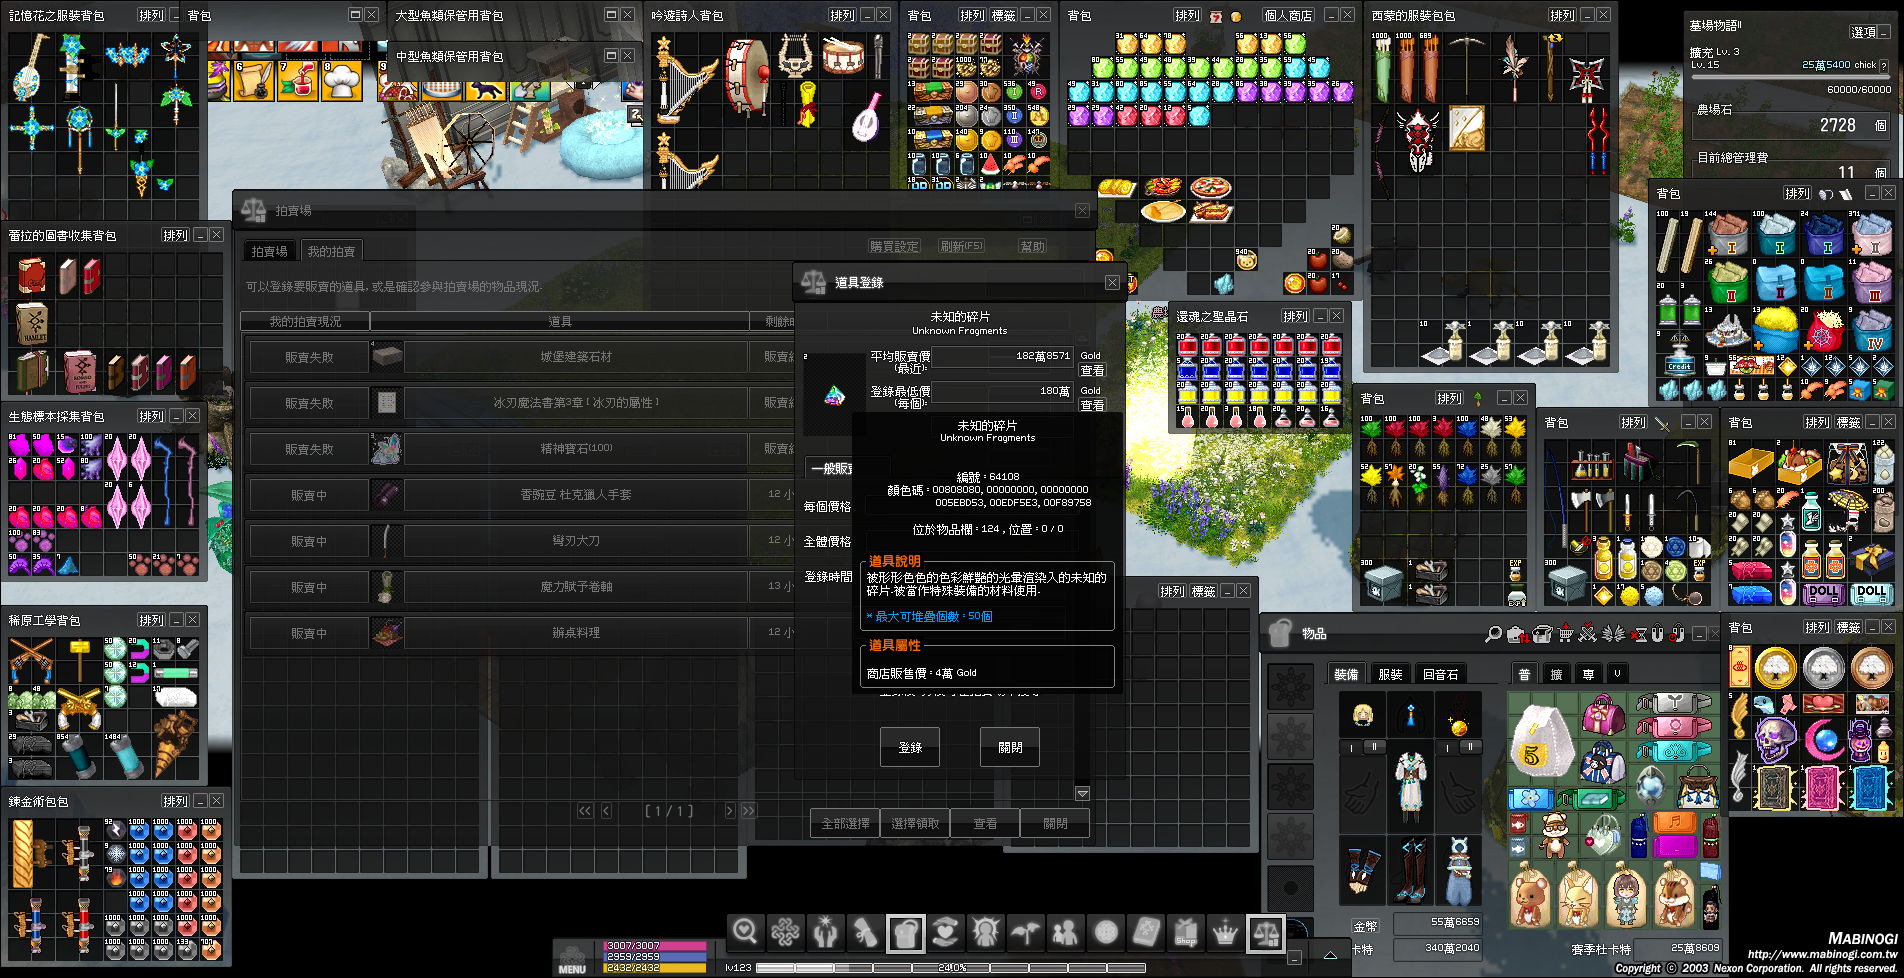Click 排列 in 鍊金術包包 window

click(x=175, y=801)
